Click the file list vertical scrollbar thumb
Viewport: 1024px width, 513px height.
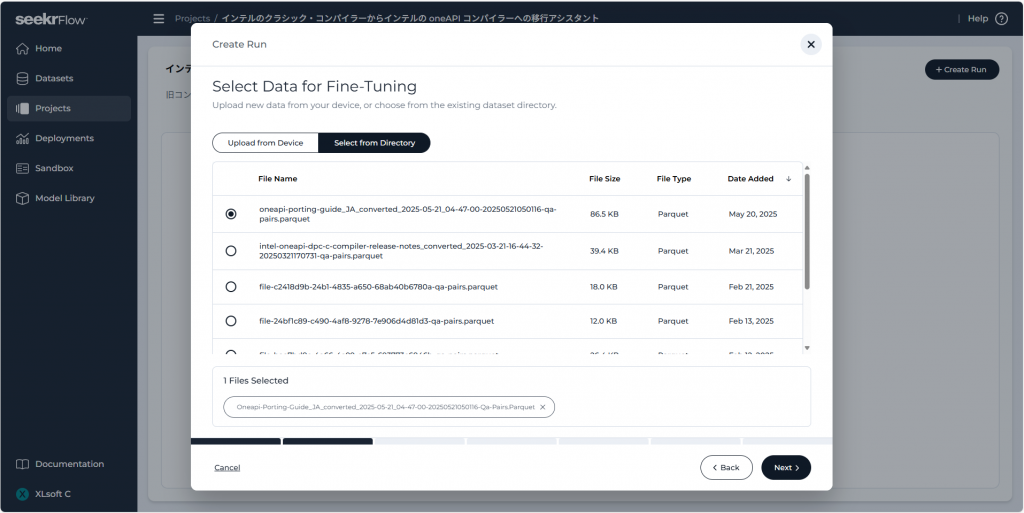[x=807, y=231]
